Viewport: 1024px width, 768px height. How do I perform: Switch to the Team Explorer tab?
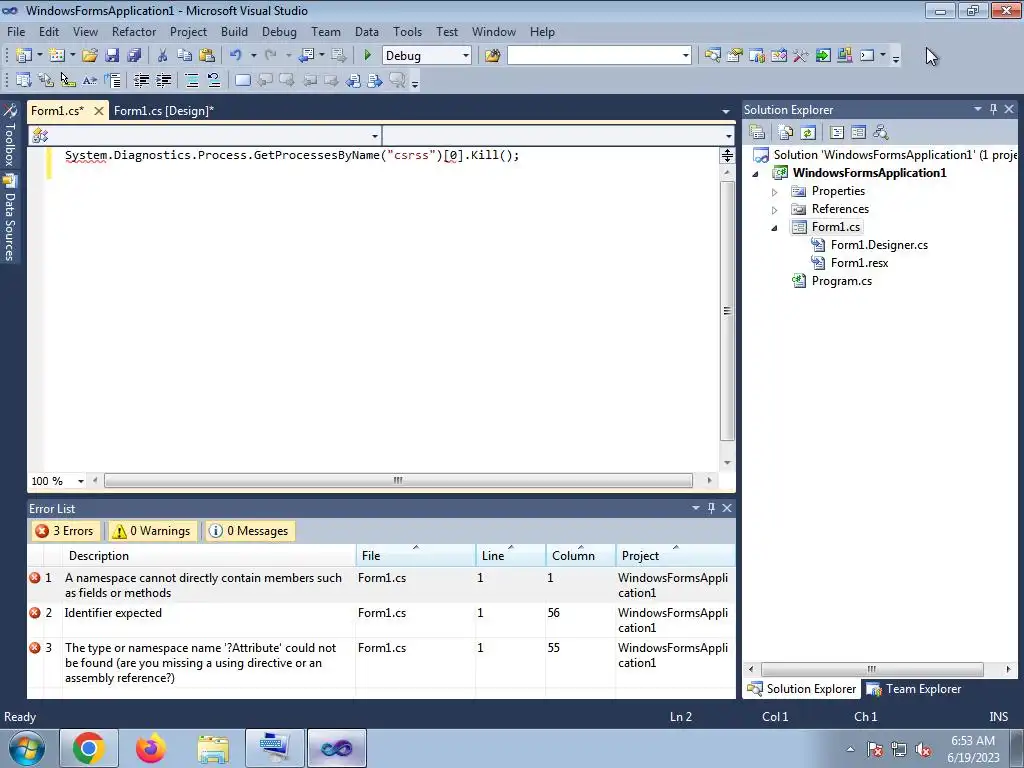pos(914,689)
